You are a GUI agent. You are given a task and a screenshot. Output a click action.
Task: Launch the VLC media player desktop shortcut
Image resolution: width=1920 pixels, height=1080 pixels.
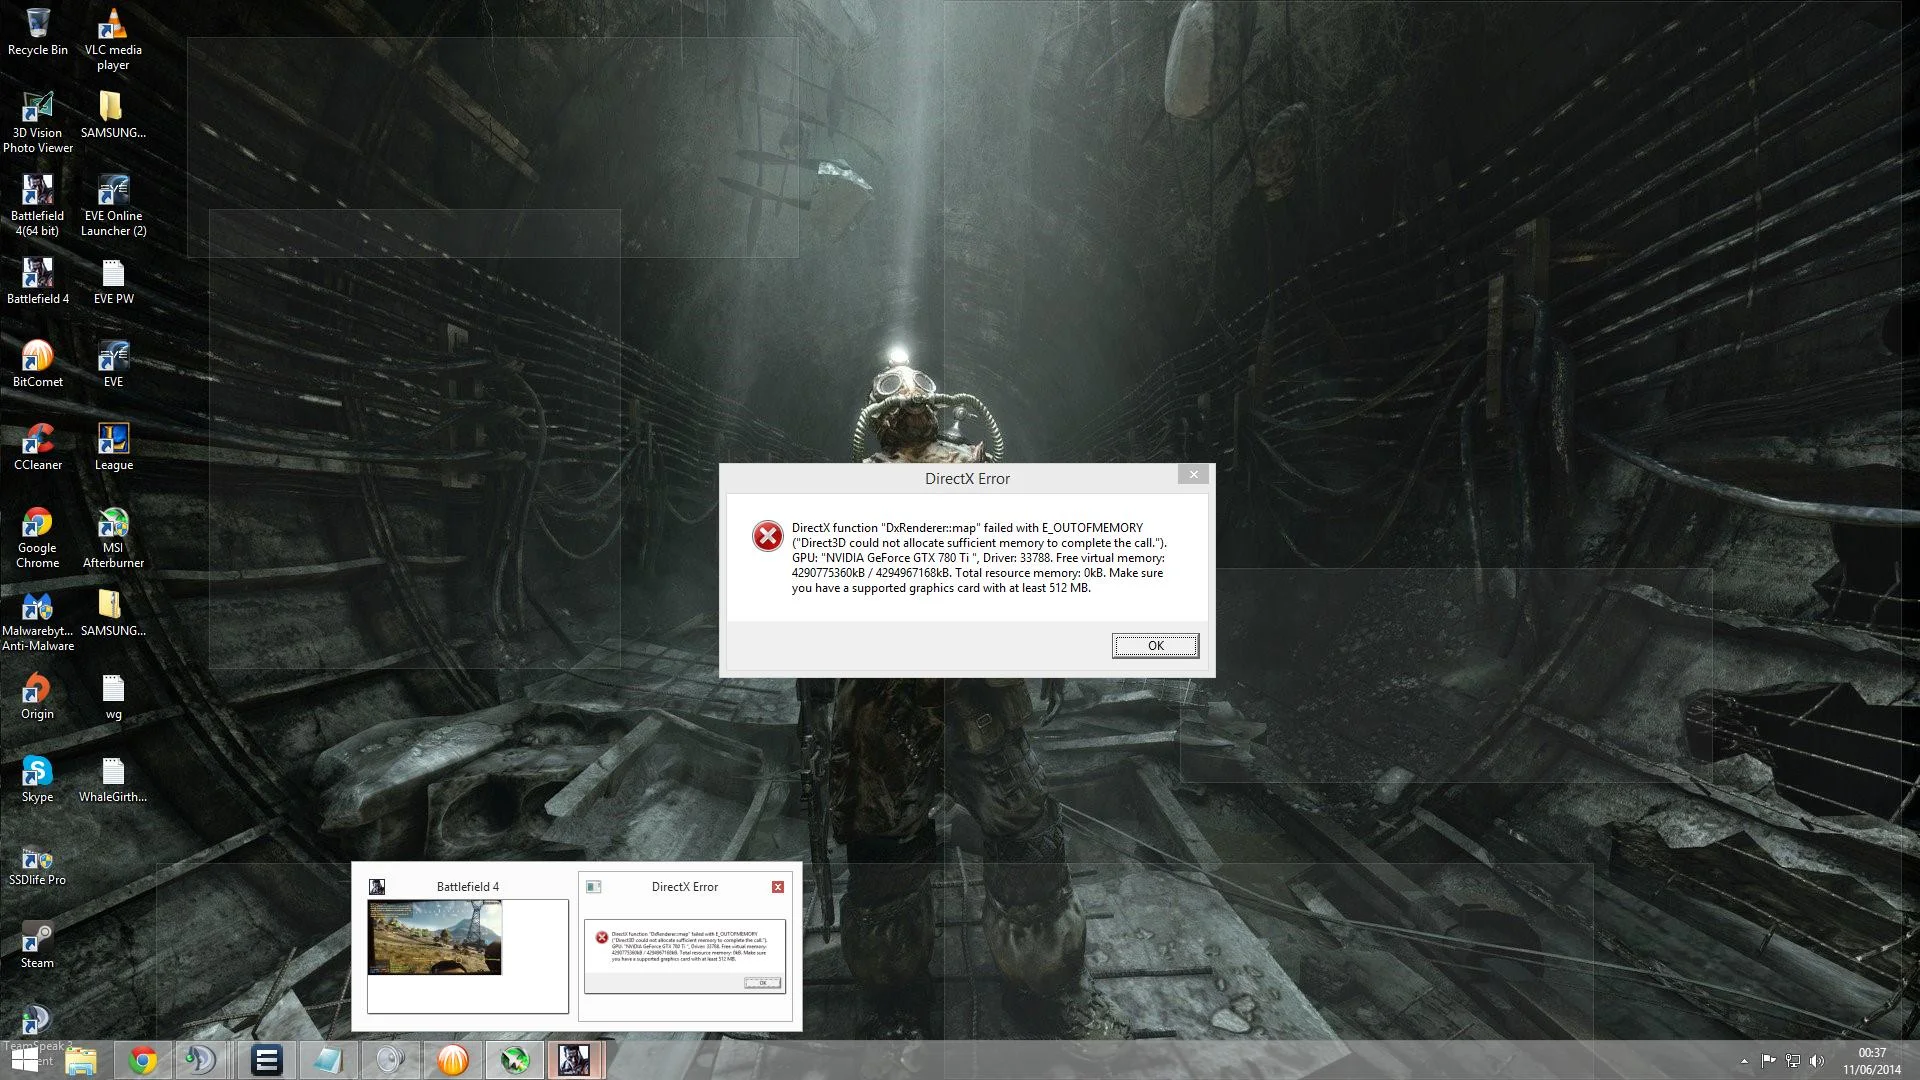click(113, 39)
